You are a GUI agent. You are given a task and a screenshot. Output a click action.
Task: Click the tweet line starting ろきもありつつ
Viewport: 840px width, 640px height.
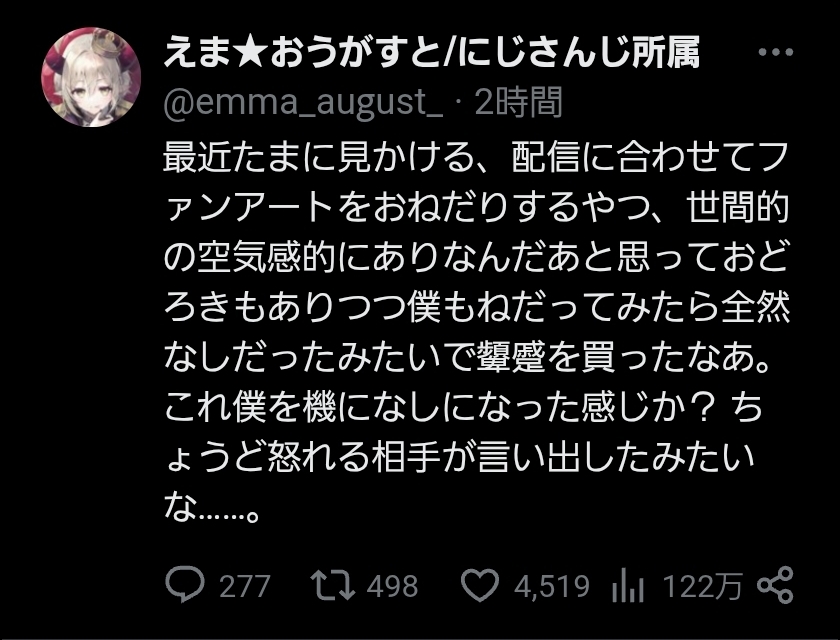point(476,308)
